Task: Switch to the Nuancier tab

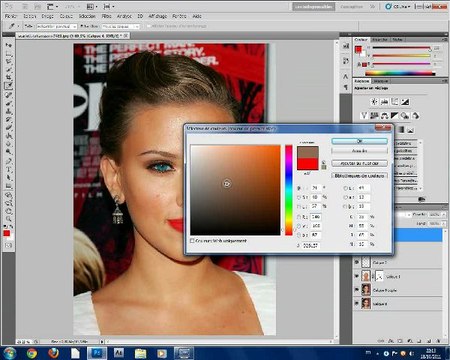Action: [x=379, y=39]
